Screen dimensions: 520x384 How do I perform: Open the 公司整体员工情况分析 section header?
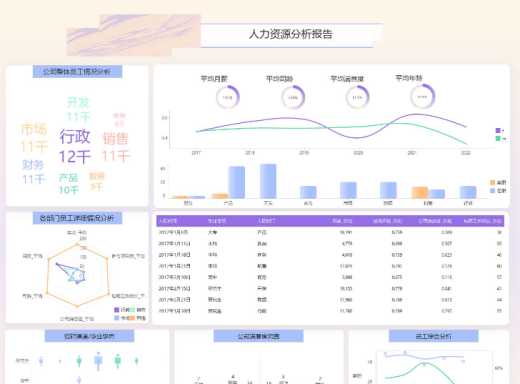point(77,72)
